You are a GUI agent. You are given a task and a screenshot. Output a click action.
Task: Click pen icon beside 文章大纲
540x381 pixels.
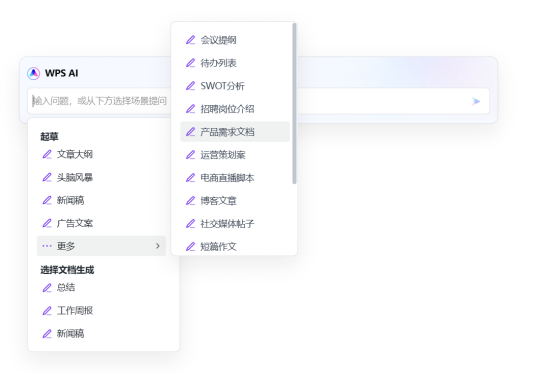pos(47,154)
